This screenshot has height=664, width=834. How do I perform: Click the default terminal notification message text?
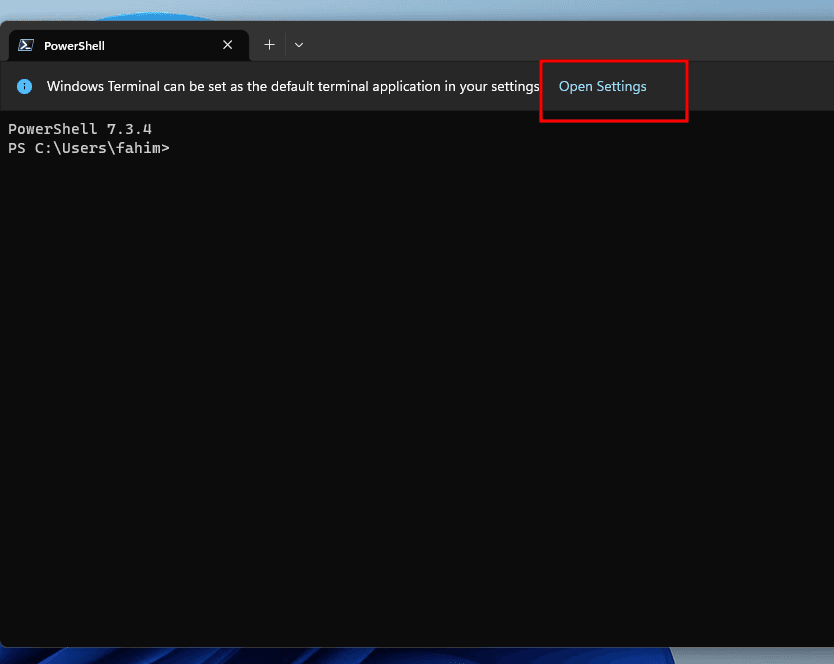coord(293,86)
